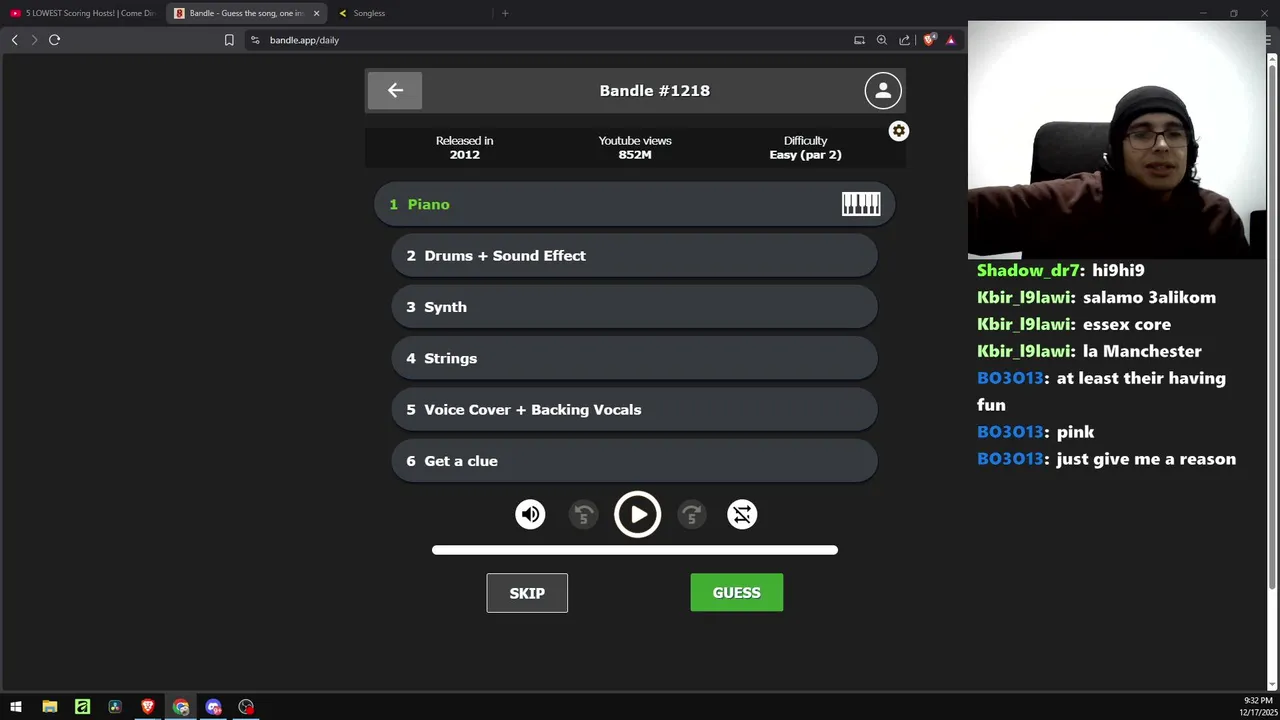This screenshot has width=1280, height=720.
Task: Switch to the 5 LOWEST Scoring Hosts tab
Action: (x=82, y=13)
